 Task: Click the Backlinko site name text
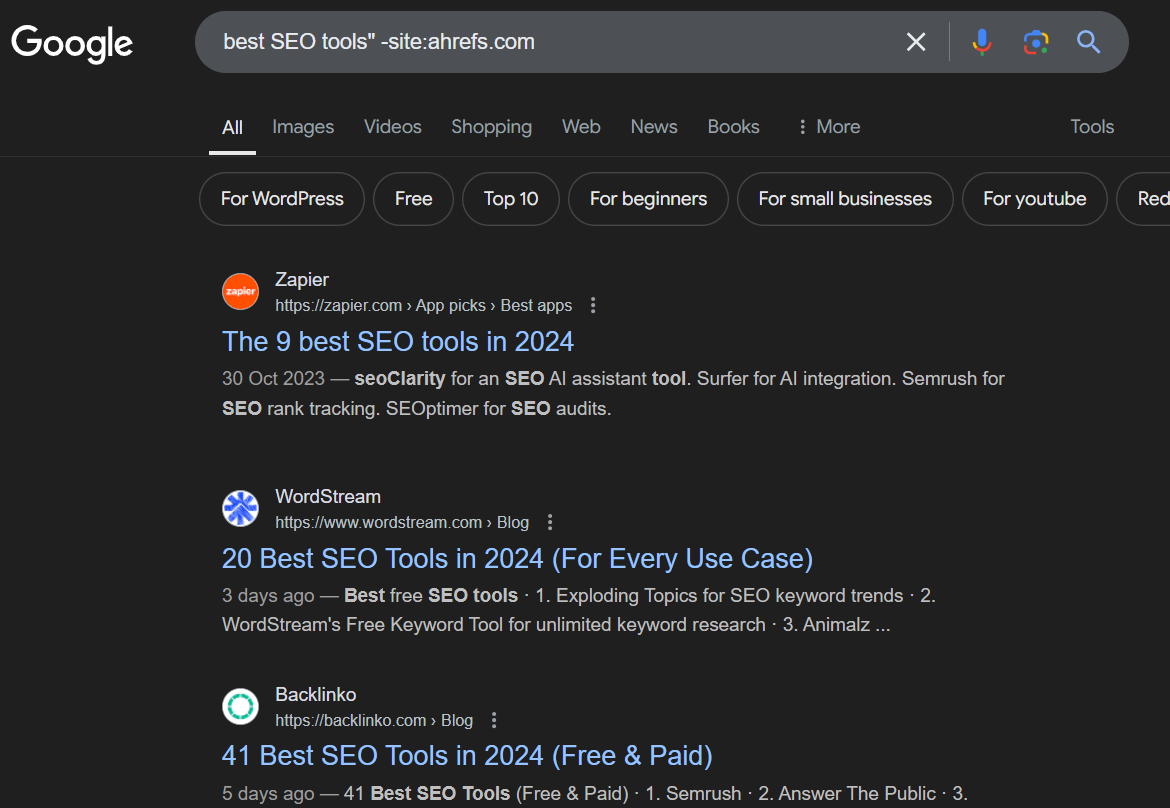[x=316, y=695]
